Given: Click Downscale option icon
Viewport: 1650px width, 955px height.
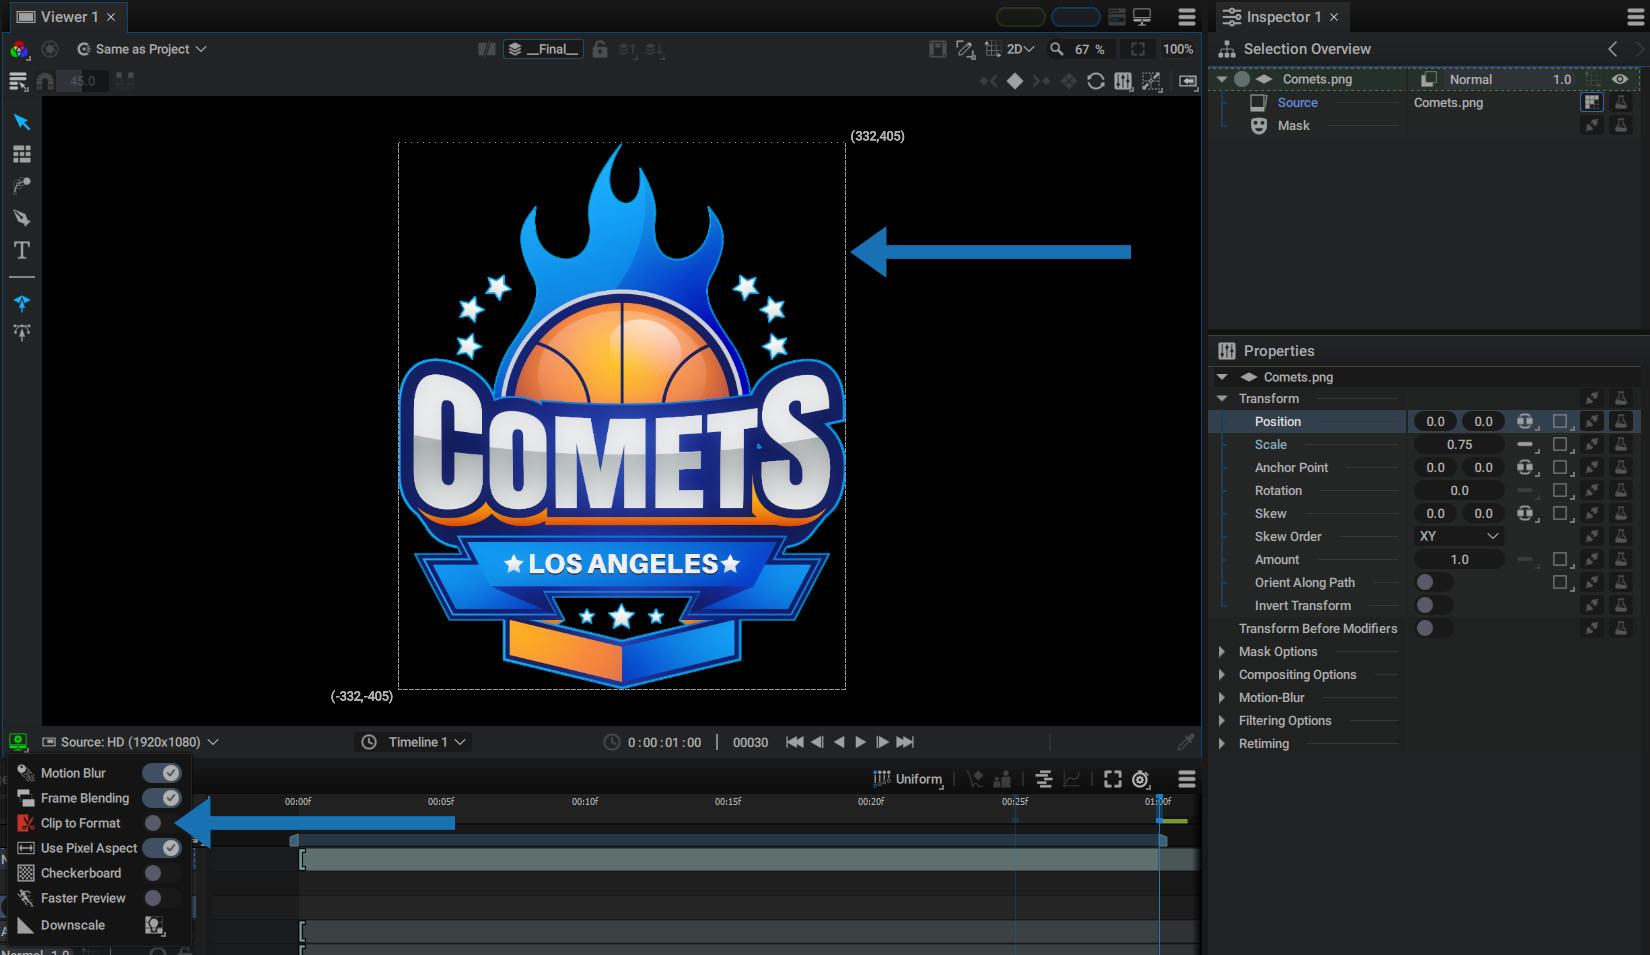Looking at the screenshot, I should [x=154, y=925].
